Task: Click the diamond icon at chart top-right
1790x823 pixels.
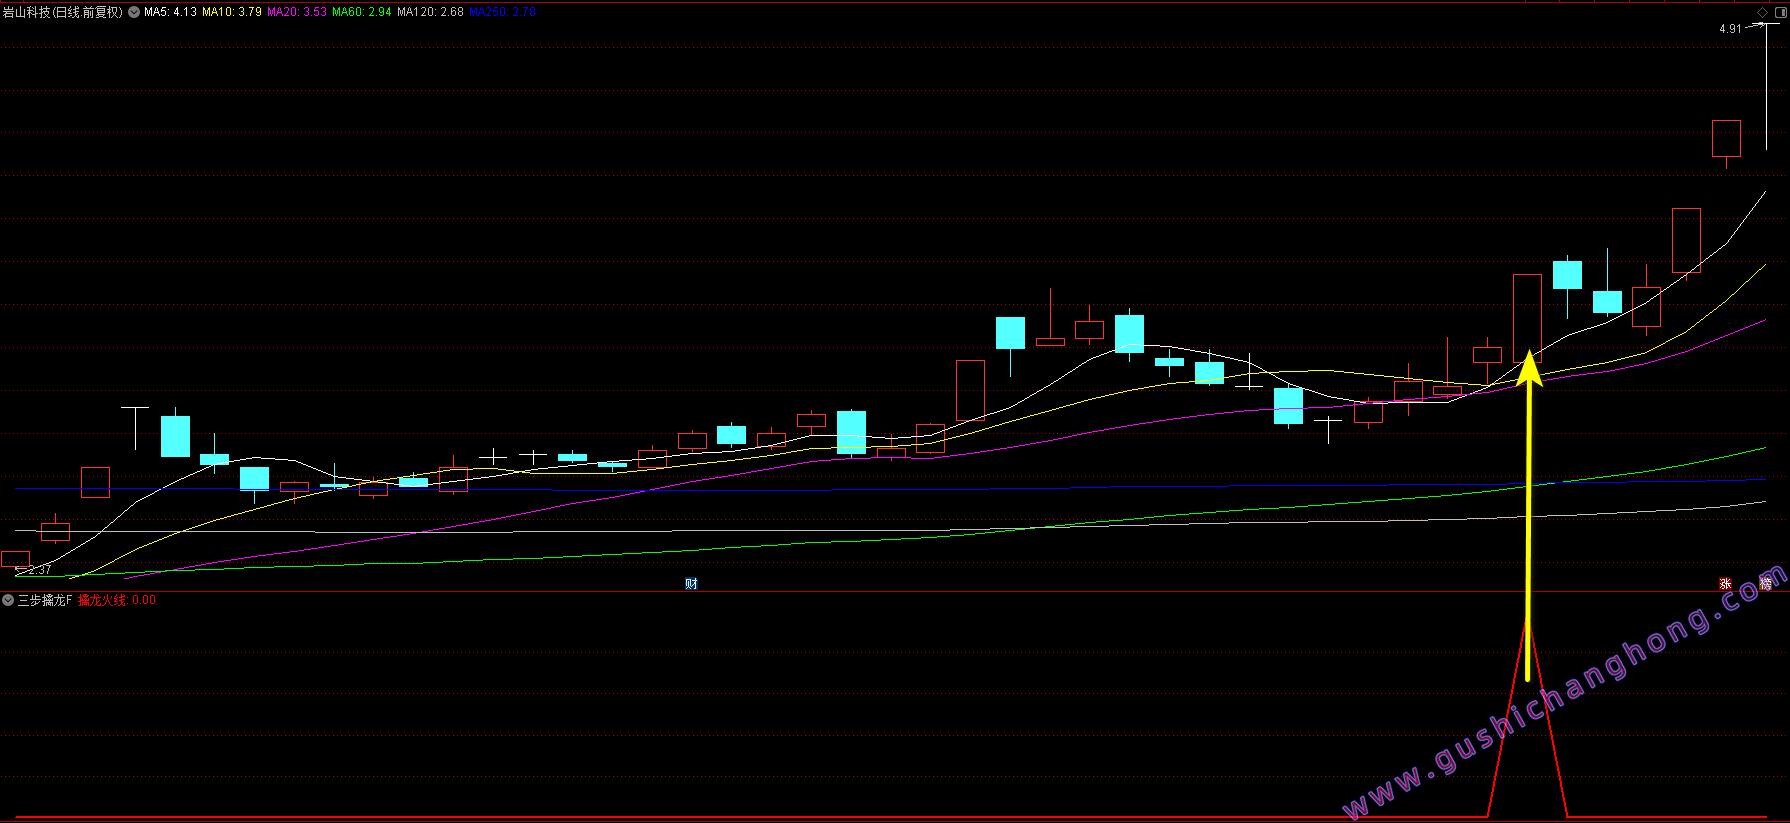Action: (x=1762, y=12)
